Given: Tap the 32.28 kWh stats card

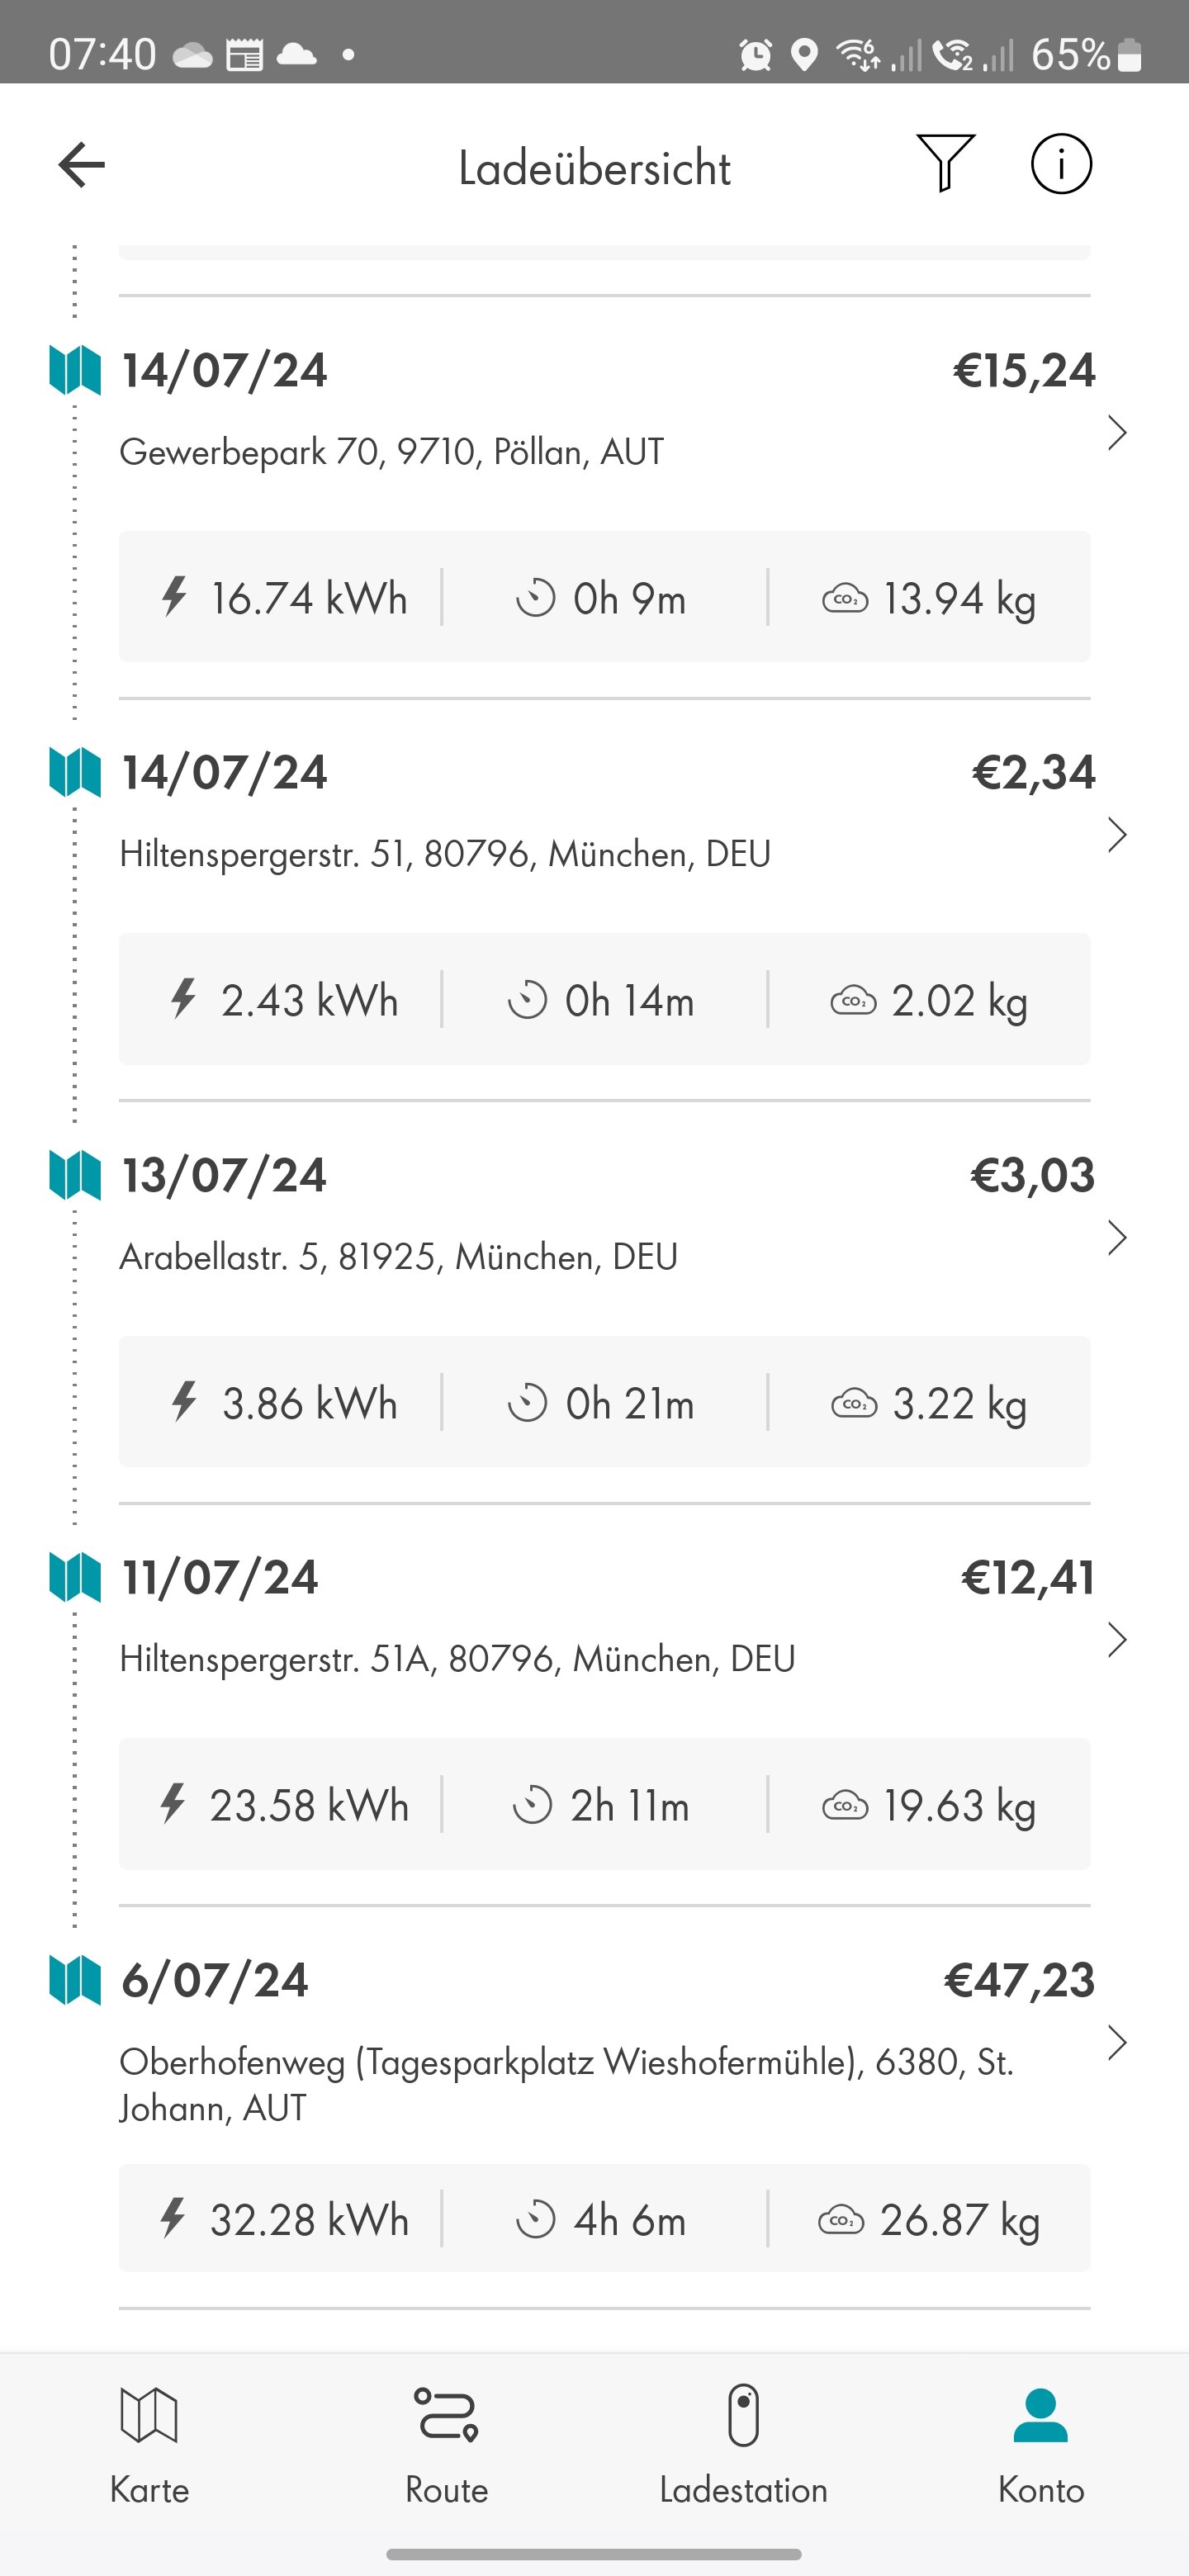Looking at the screenshot, I should tap(604, 2220).
